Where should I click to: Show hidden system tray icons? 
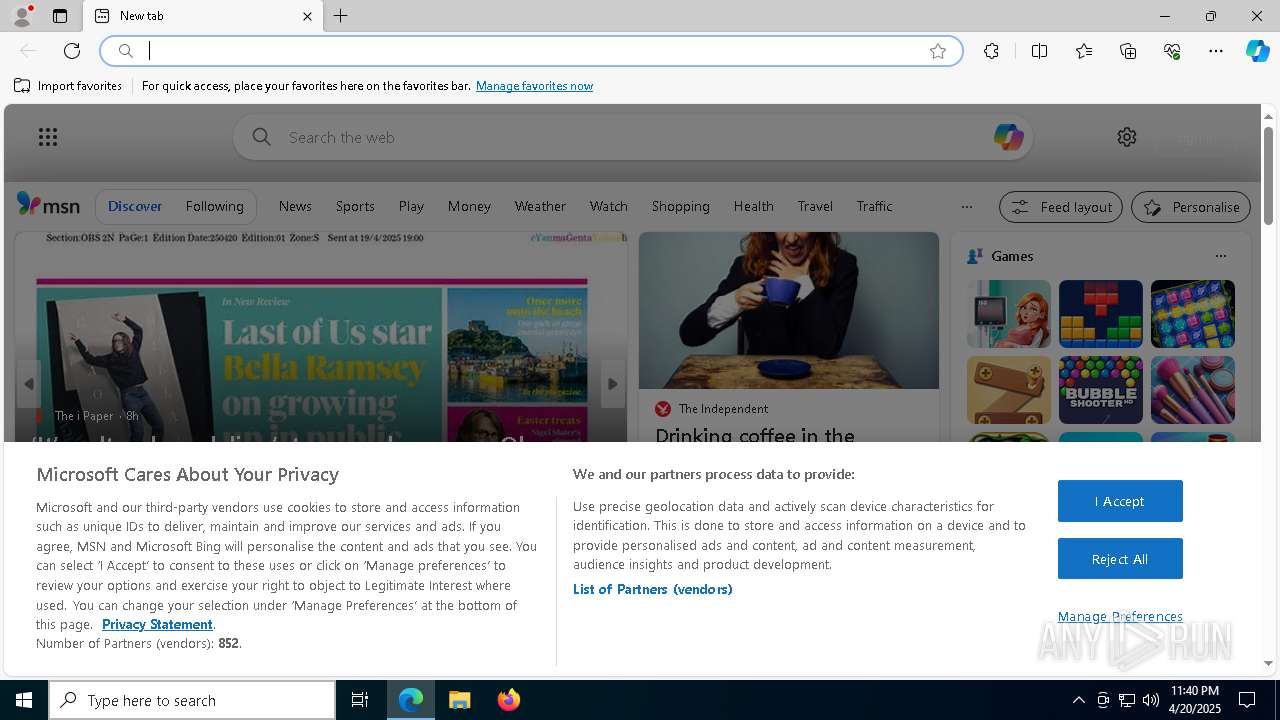[1078, 700]
